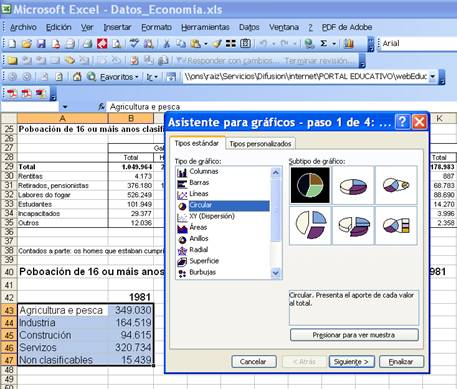Viewport: 457px width, 389px height.
Task: Click the yellow folder icon on the reviewing toolbar
Action: coord(12,60)
